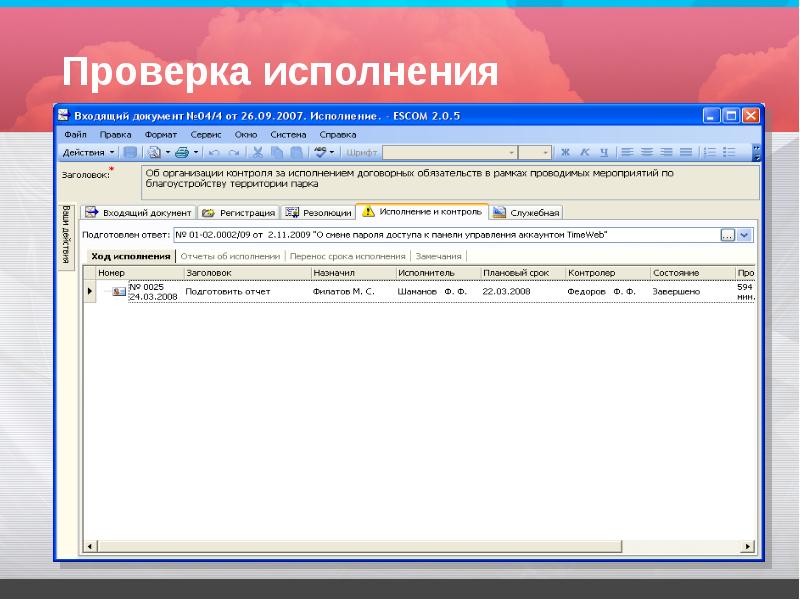This screenshot has width=800, height=600.
Task: Click the numbered list icon
Action: pyautogui.click(x=709, y=153)
